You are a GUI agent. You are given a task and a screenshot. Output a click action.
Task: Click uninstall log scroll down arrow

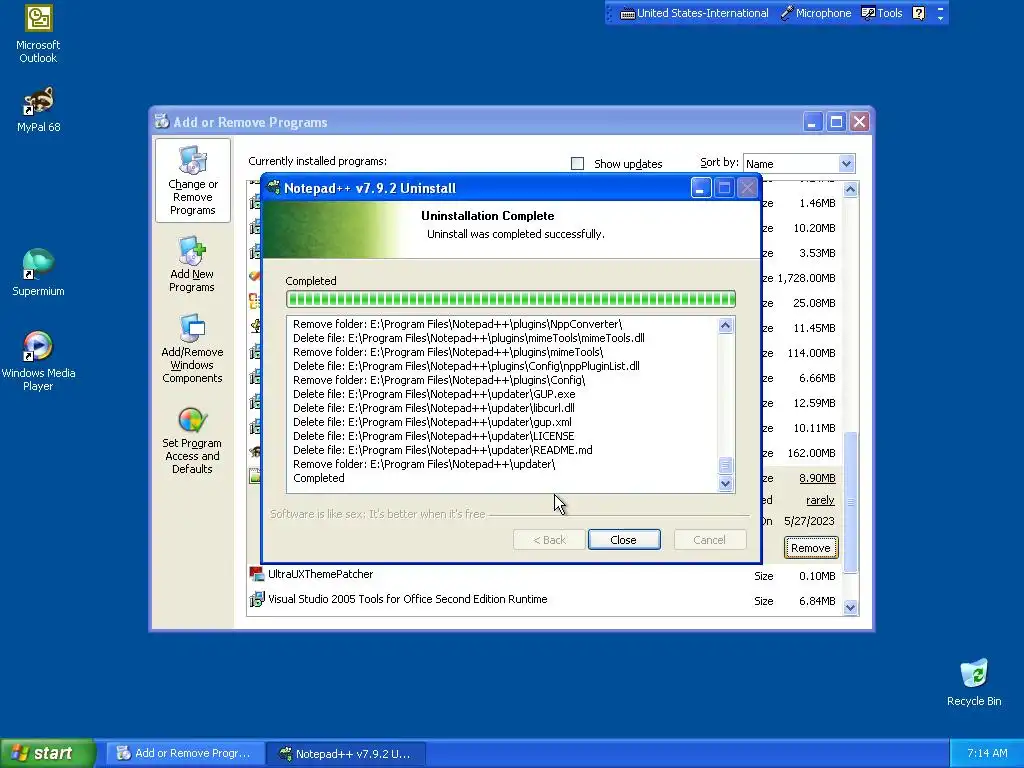click(x=726, y=484)
